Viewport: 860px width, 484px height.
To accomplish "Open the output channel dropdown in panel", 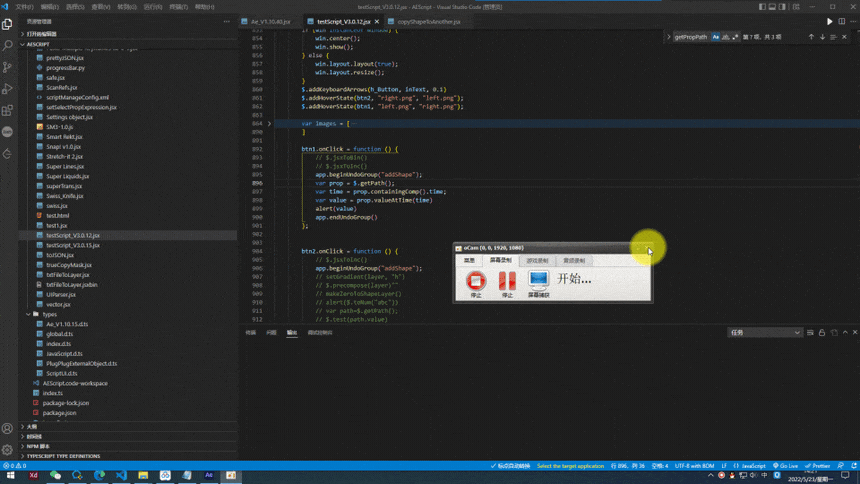I will point(765,333).
